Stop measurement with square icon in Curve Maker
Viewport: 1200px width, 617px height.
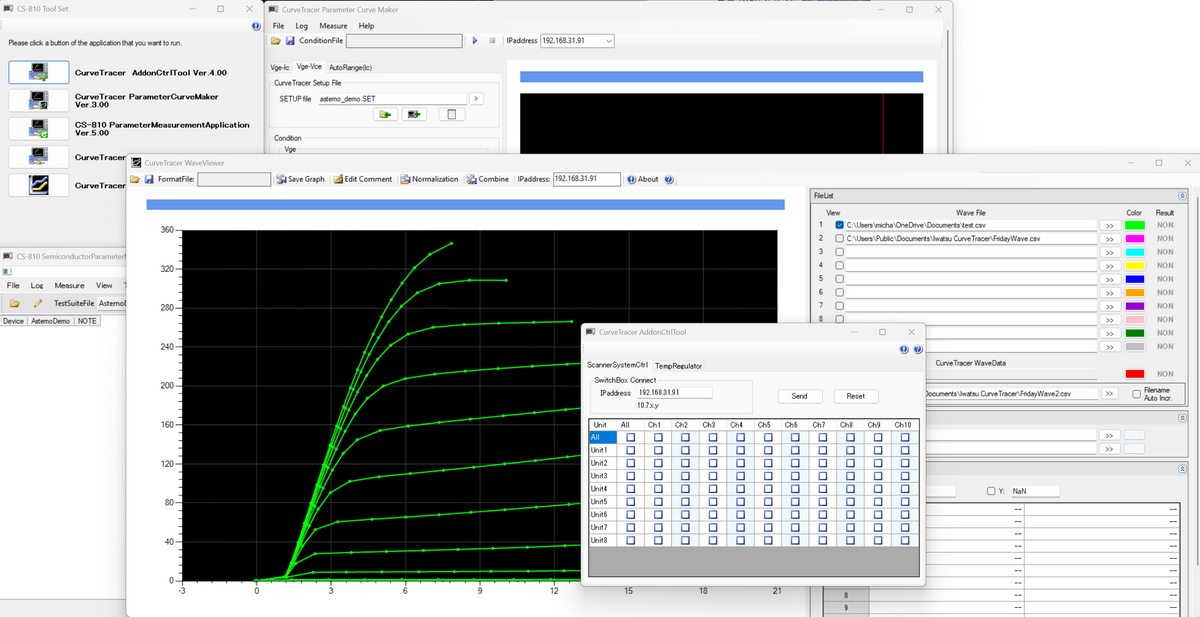492,41
